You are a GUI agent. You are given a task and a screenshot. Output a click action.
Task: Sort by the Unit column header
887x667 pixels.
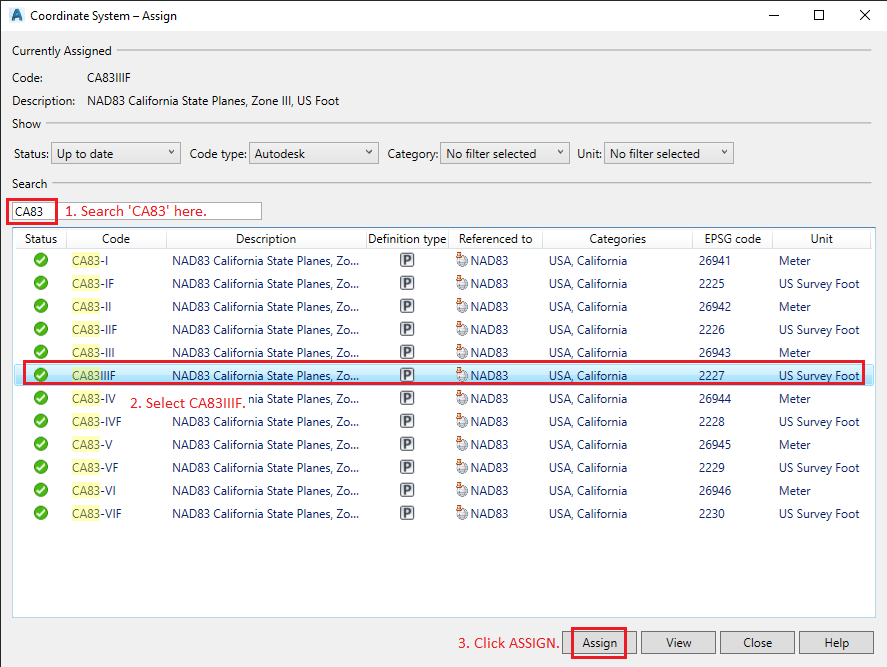[821, 239]
